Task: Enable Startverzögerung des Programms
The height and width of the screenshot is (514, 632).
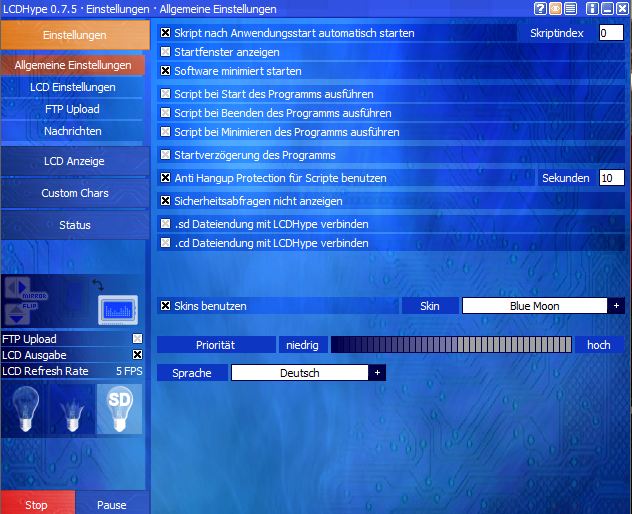Action: click(x=165, y=154)
